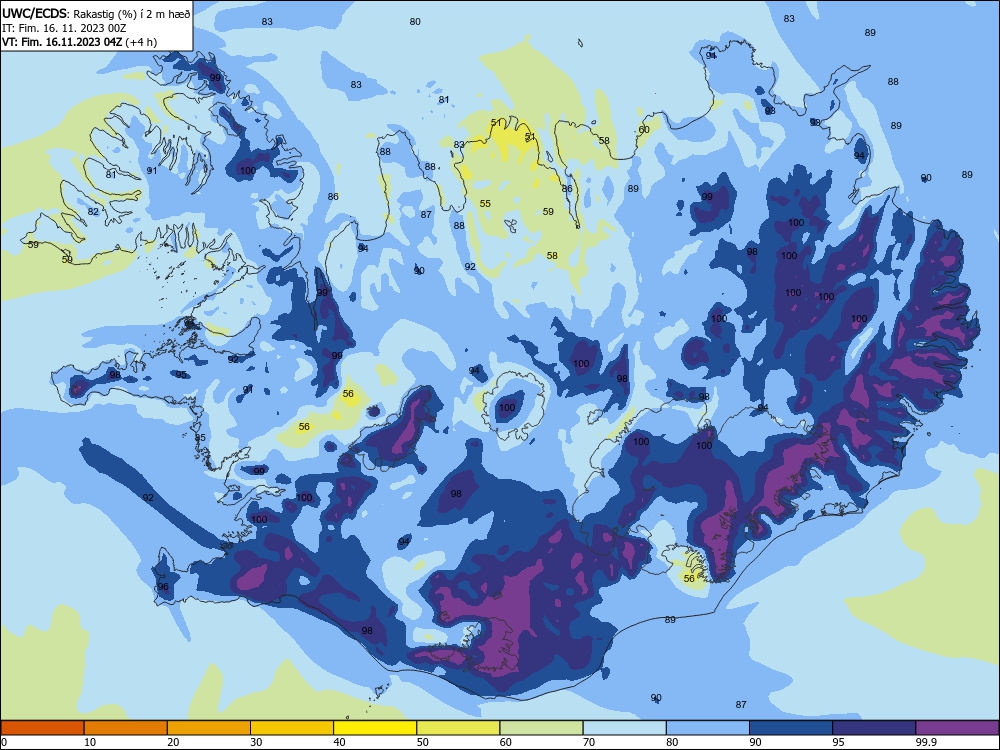The width and height of the screenshot is (1000, 750).
Task: Click the legend tick label '10'
Action: coord(90,742)
